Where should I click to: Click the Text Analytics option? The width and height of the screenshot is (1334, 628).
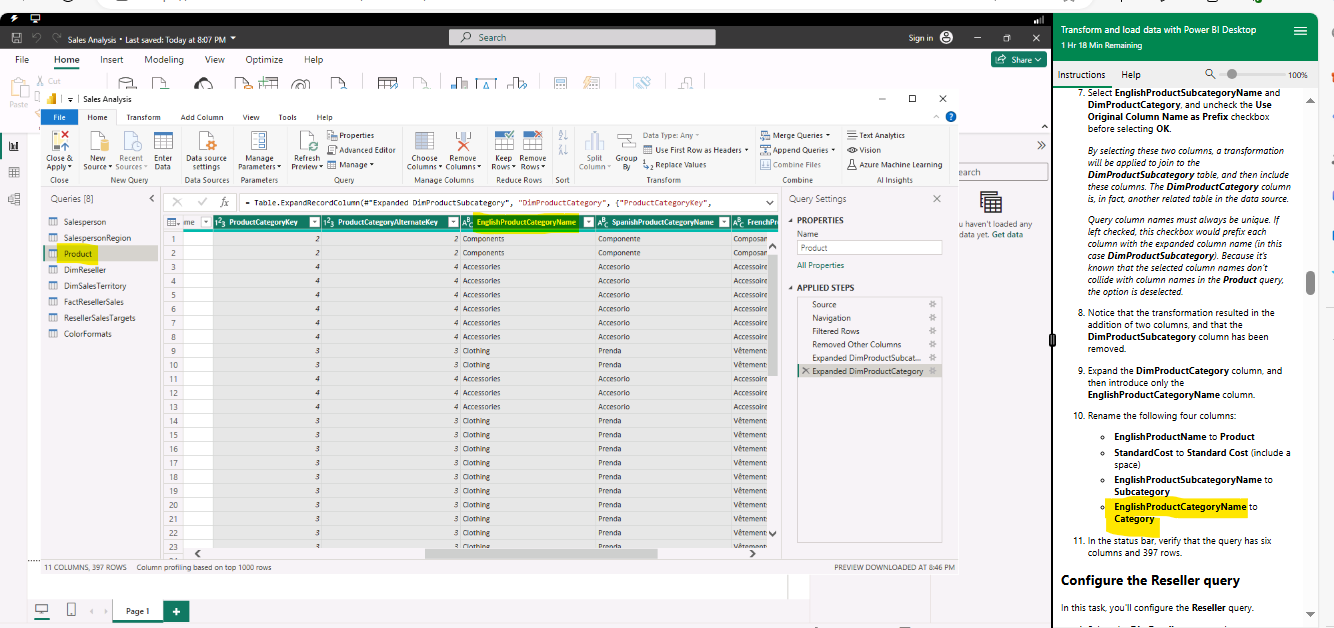coord(875,135)
